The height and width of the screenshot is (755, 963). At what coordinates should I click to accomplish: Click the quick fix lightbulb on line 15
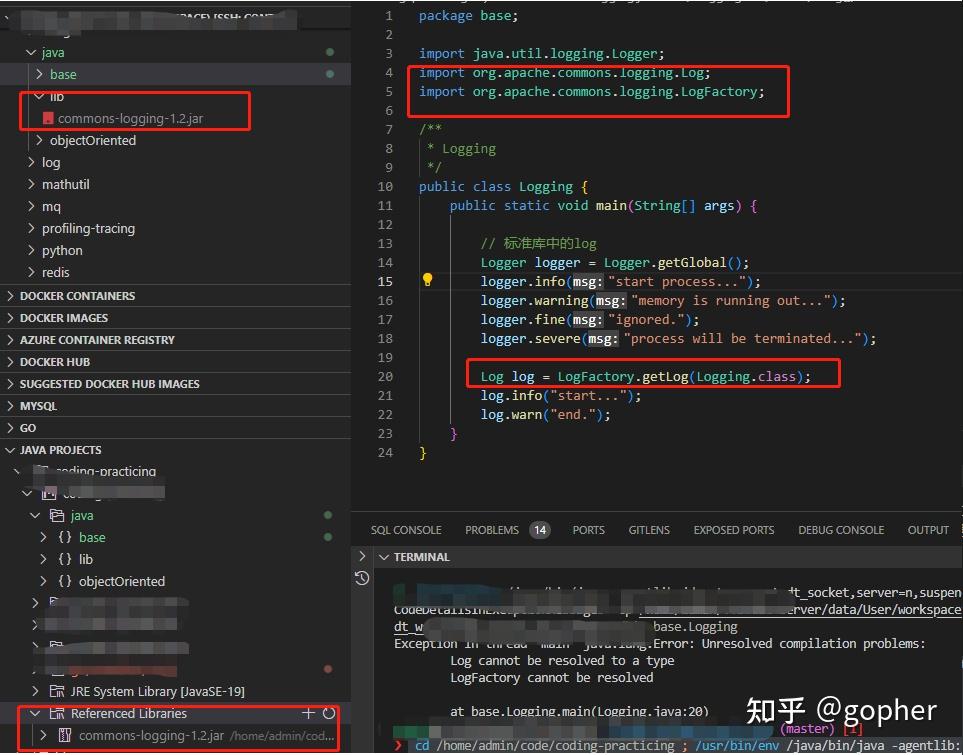(x=428, y=281)
